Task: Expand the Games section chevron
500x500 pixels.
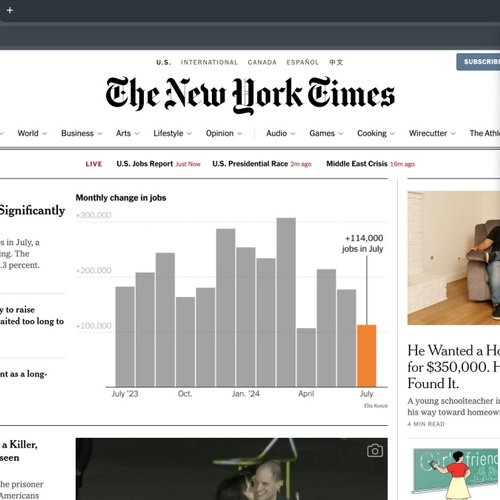Action: tap(341, 134)
